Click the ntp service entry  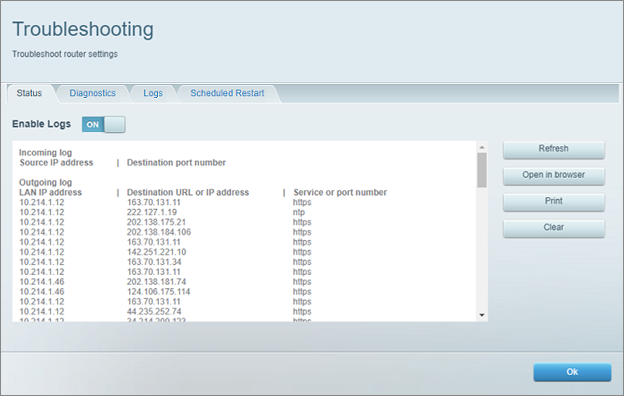(x=299, y=212)
